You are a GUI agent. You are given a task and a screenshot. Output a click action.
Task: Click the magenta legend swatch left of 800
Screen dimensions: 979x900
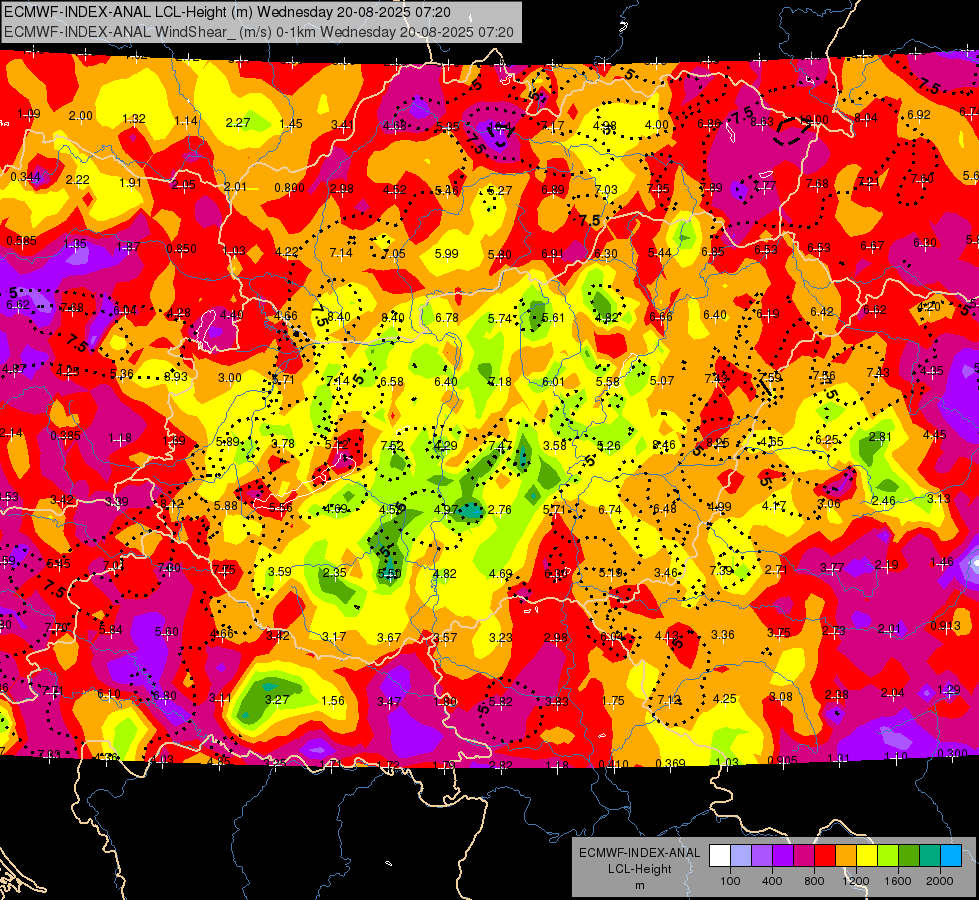804,856
